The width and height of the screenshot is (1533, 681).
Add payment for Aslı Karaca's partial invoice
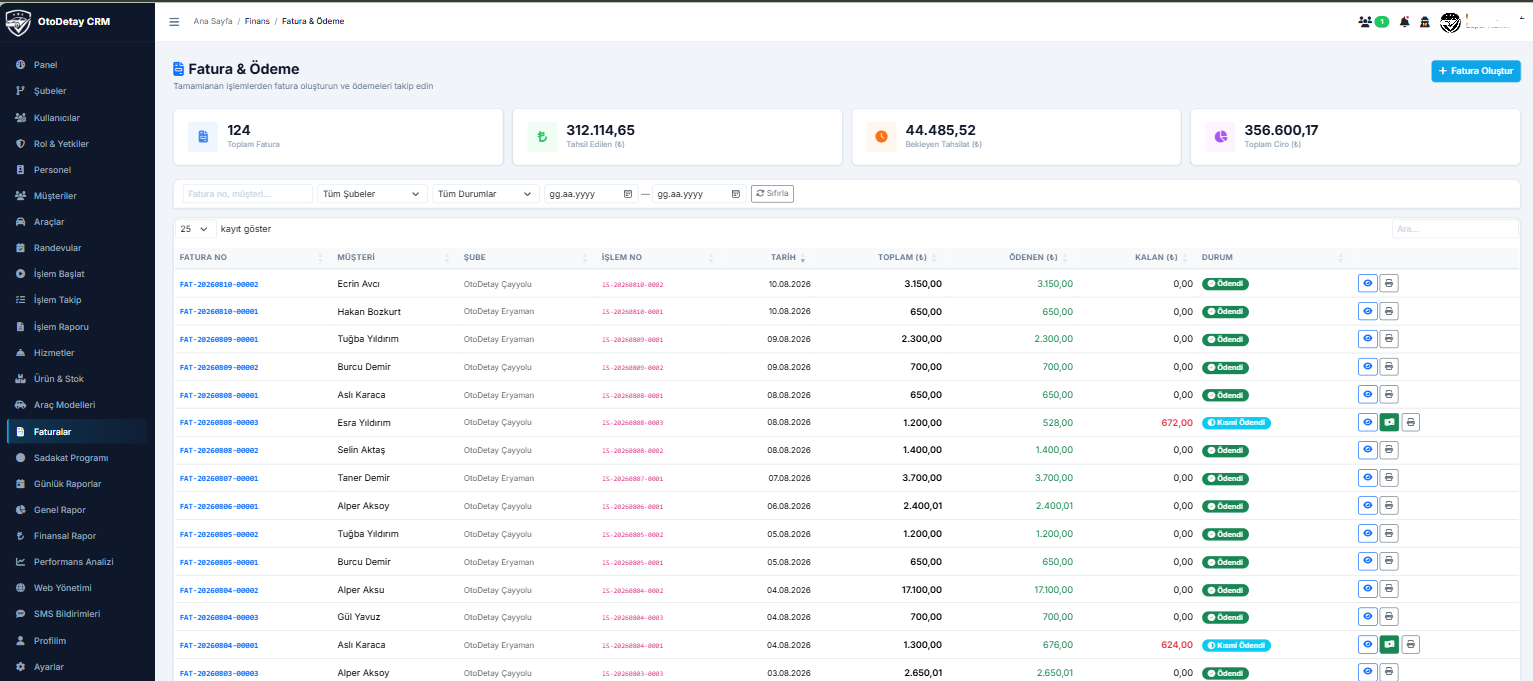[x=1389, y=645]
